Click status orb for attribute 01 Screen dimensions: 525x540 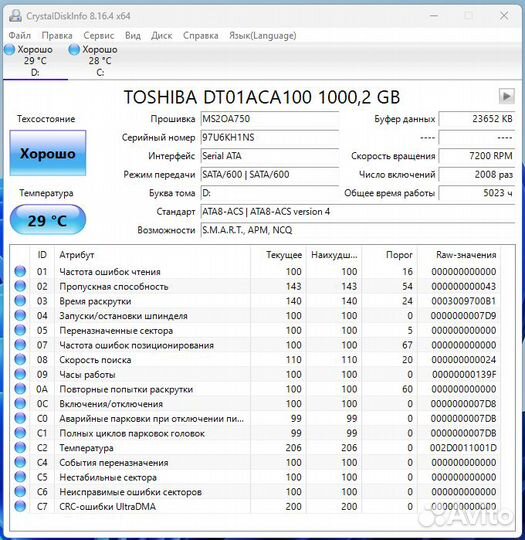pos(20,271)
